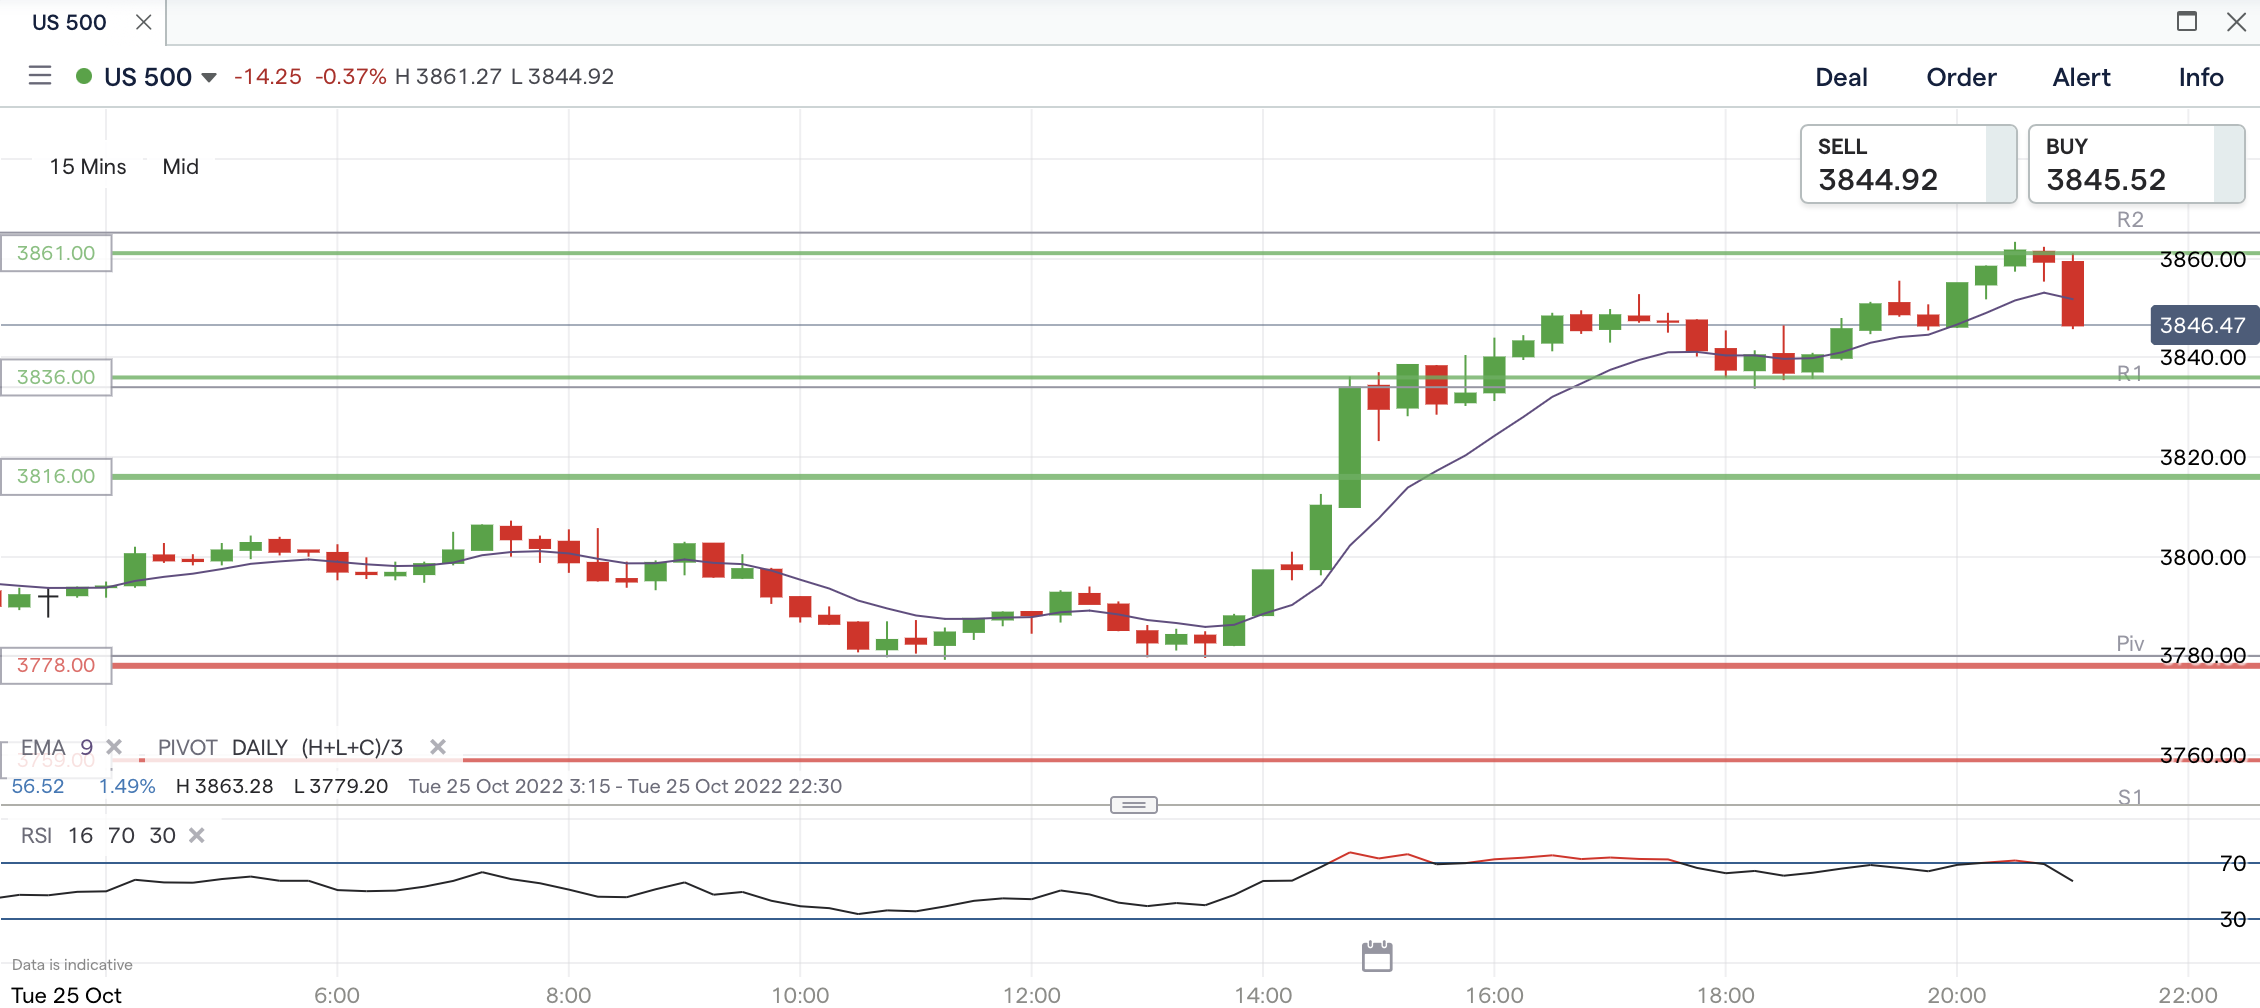
Task: Click the L 3779.20 low value
Action: 341,786
